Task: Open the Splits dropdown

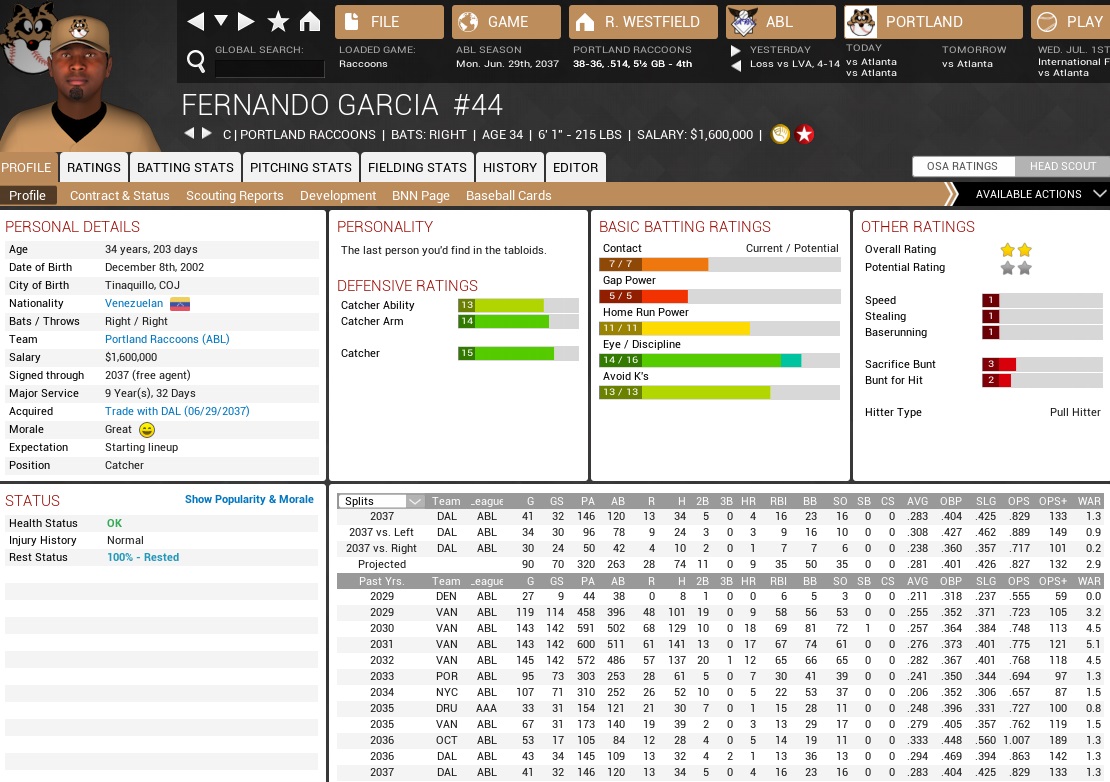Action: click(x=381, y=501)
